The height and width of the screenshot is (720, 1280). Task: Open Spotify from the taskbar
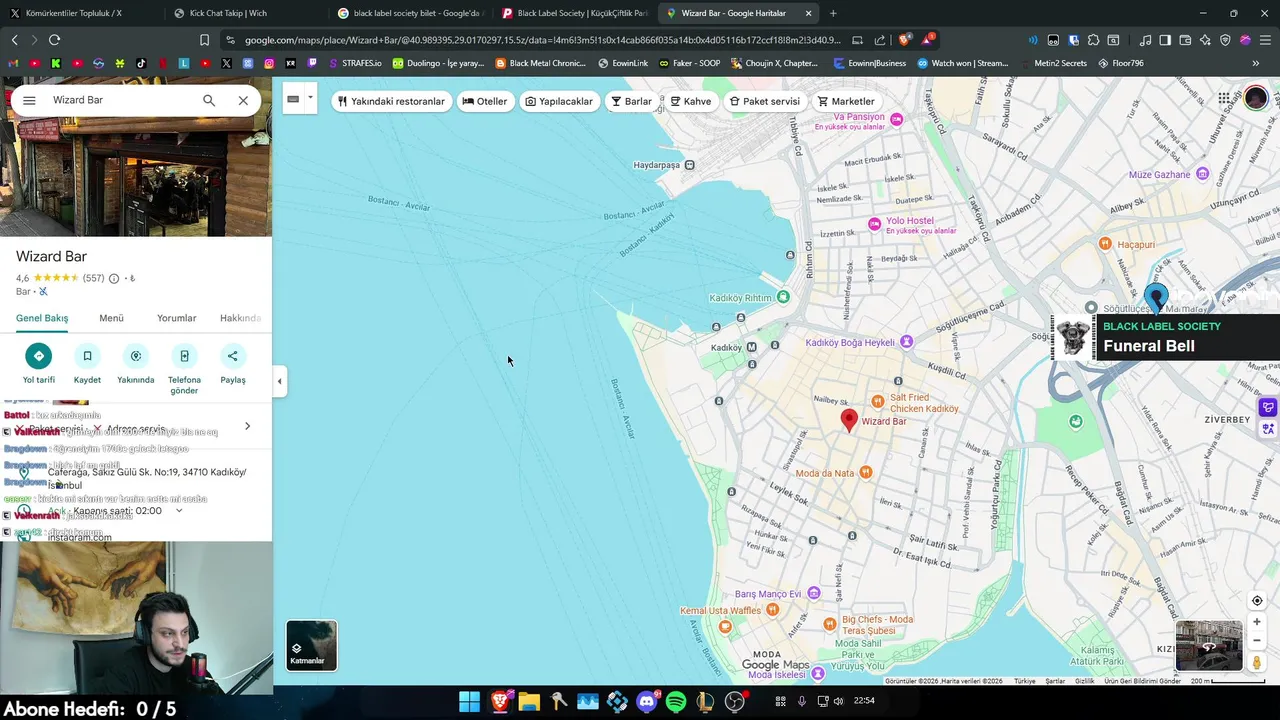[x=676, y=702]
